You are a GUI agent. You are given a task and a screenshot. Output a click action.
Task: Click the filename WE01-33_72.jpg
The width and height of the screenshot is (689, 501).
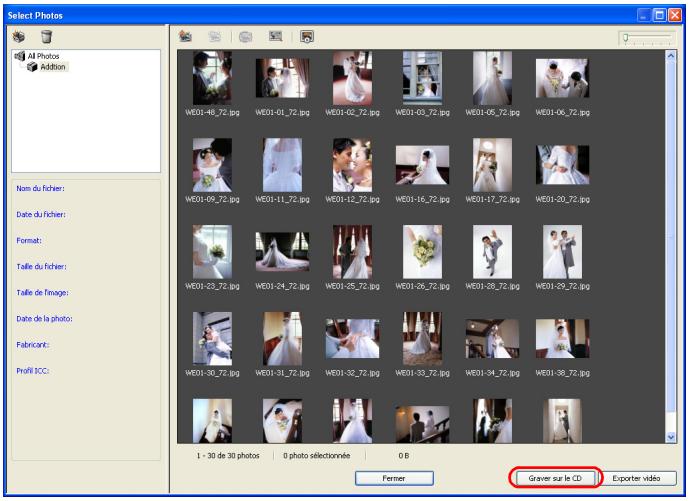point(422,373)
